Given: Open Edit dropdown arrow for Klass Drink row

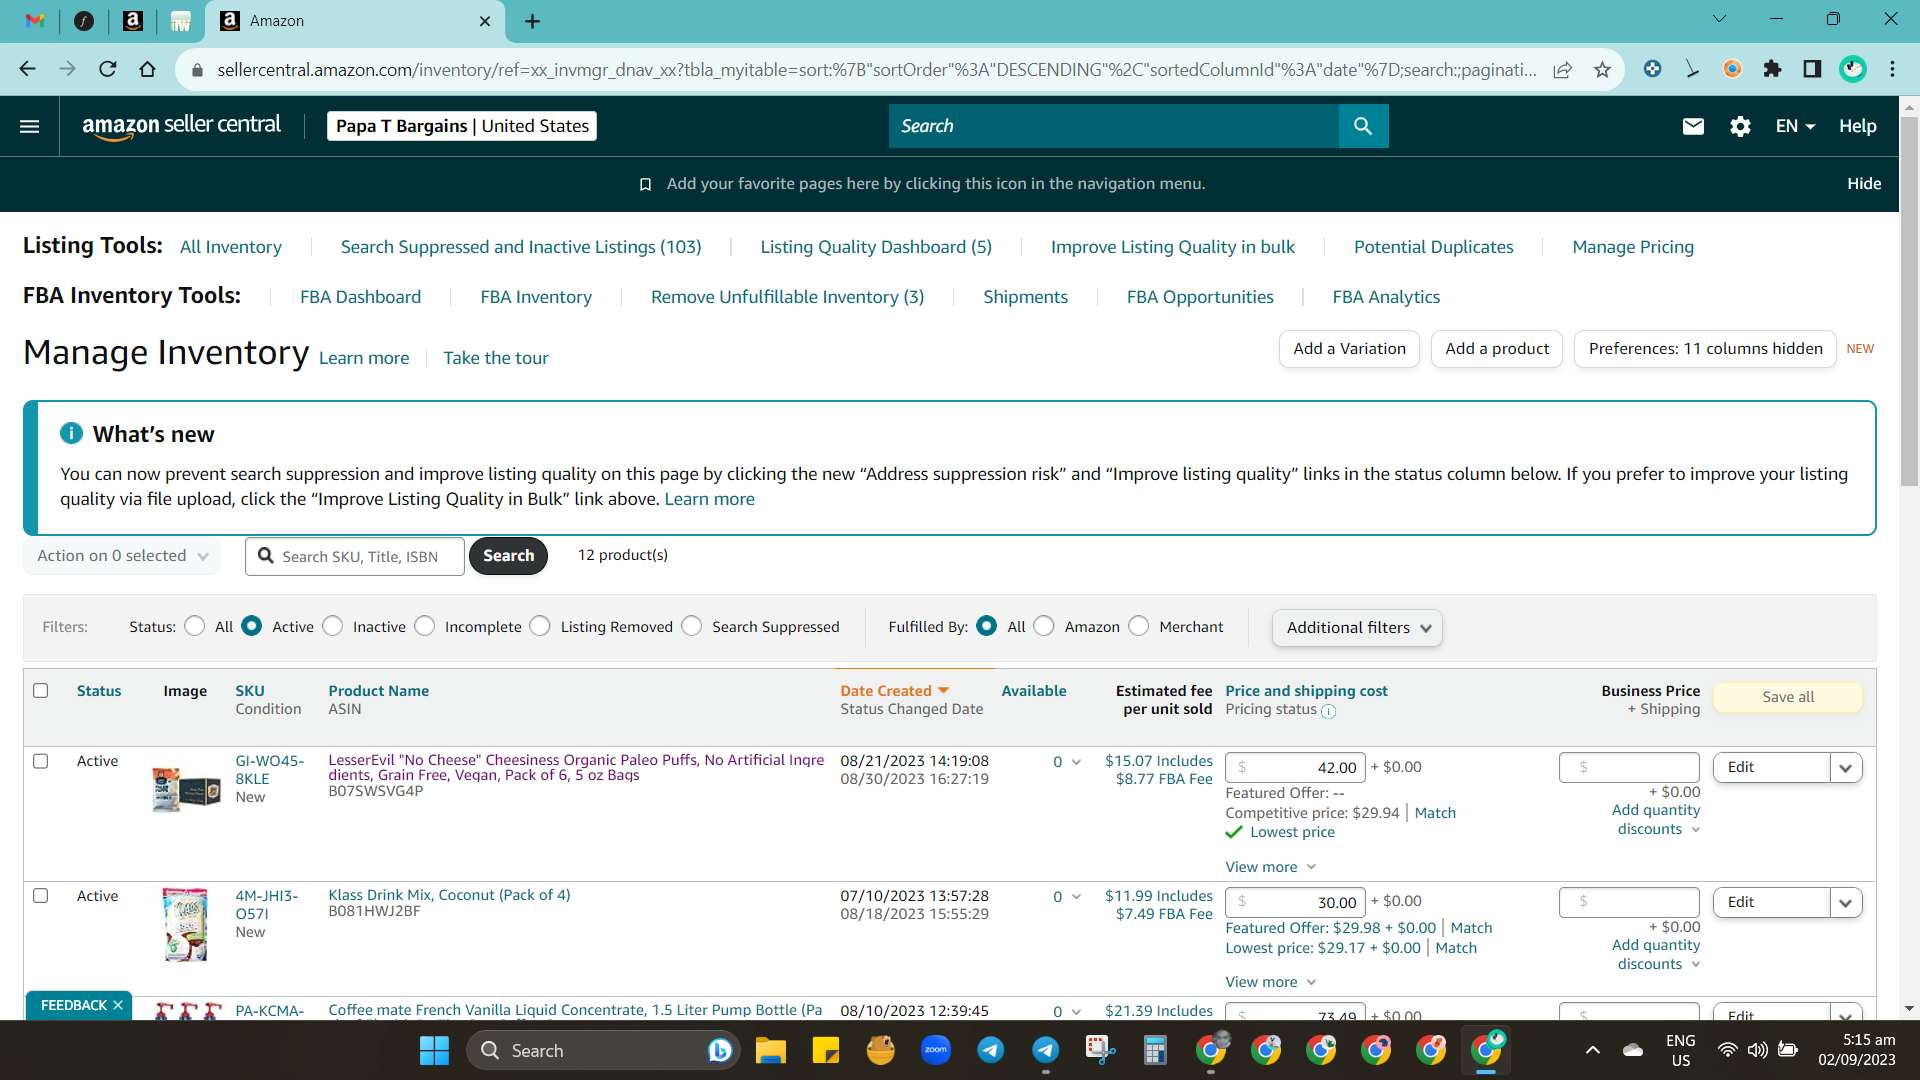Looking at the screenshot, I should [x=1846, y=903].
